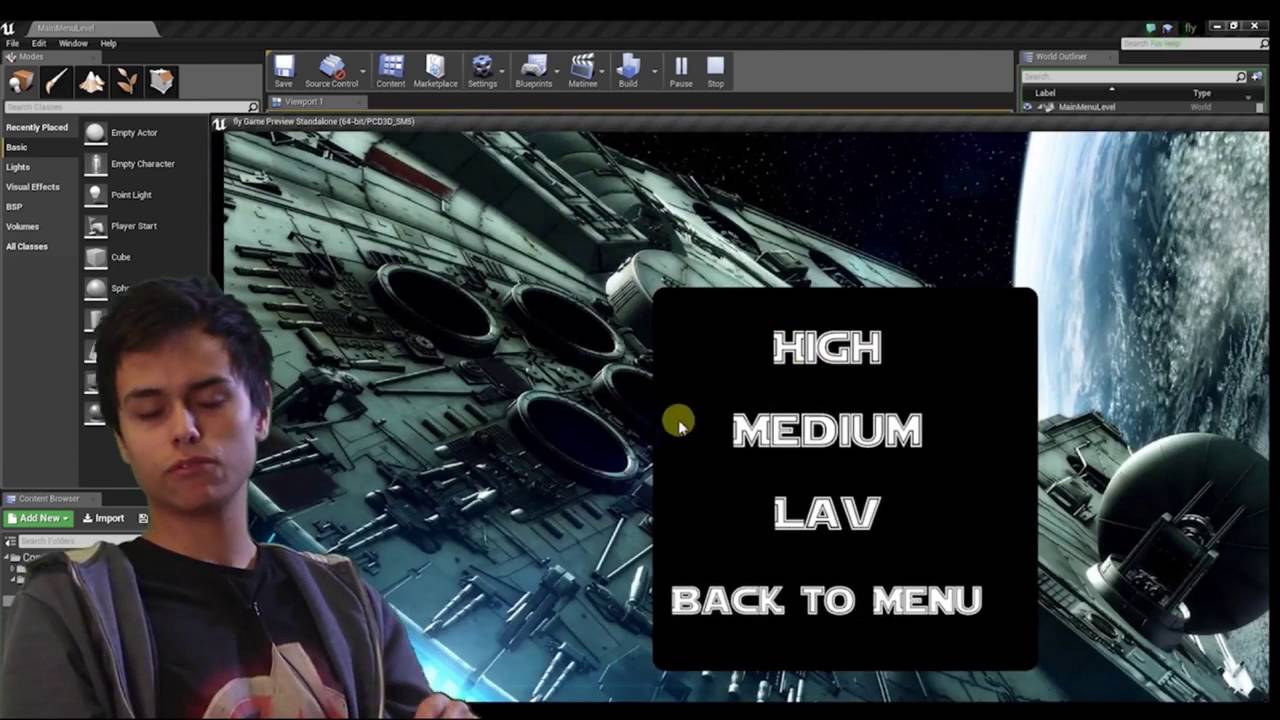Select the Place mode icon
The width and height of the screenshot is (1280, 720).
[x=21, y=81]
